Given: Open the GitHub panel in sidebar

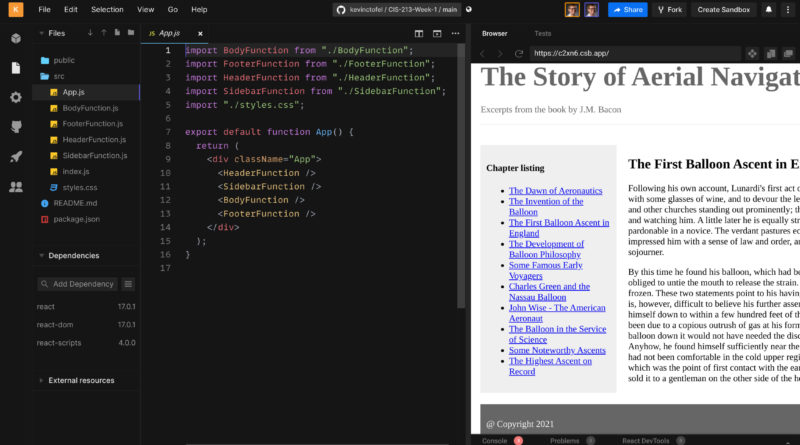Looking at the screenshot, I should [x=16, y=127].
